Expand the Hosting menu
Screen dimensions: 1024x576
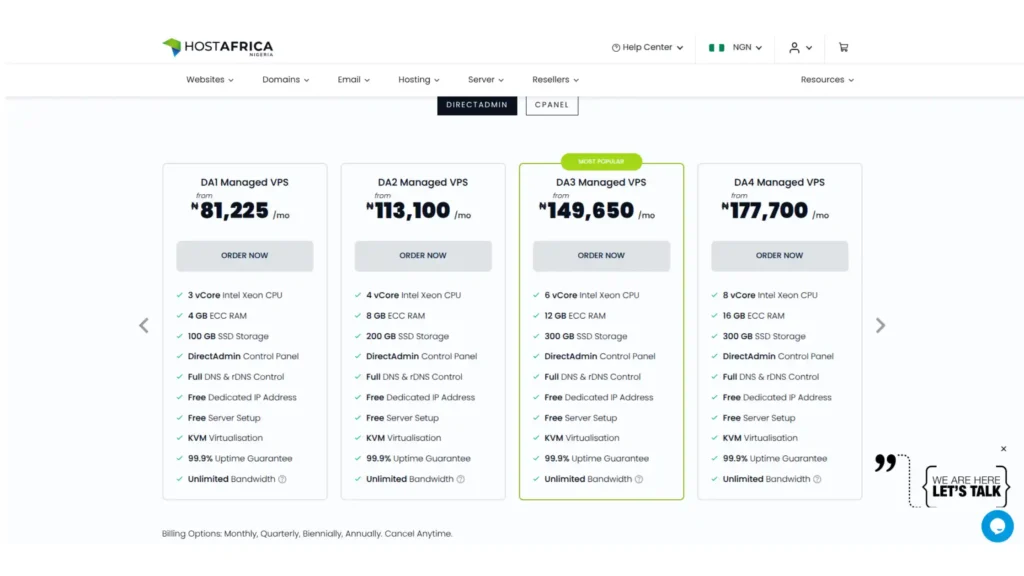click(419, 80)
